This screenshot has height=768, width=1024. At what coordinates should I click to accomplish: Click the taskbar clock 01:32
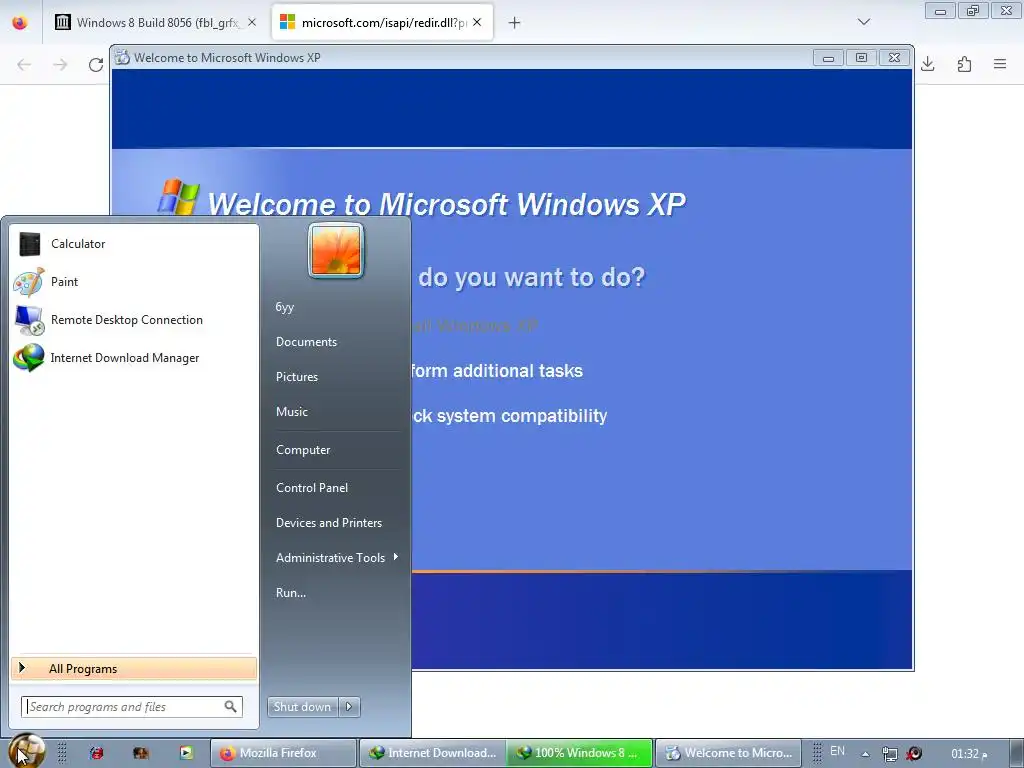tap(968, 754)
